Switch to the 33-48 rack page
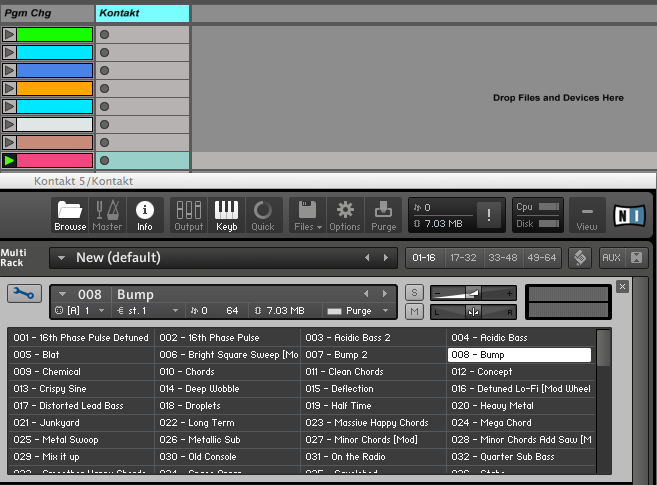The image size is (657, 485). [x=501, y=258]
